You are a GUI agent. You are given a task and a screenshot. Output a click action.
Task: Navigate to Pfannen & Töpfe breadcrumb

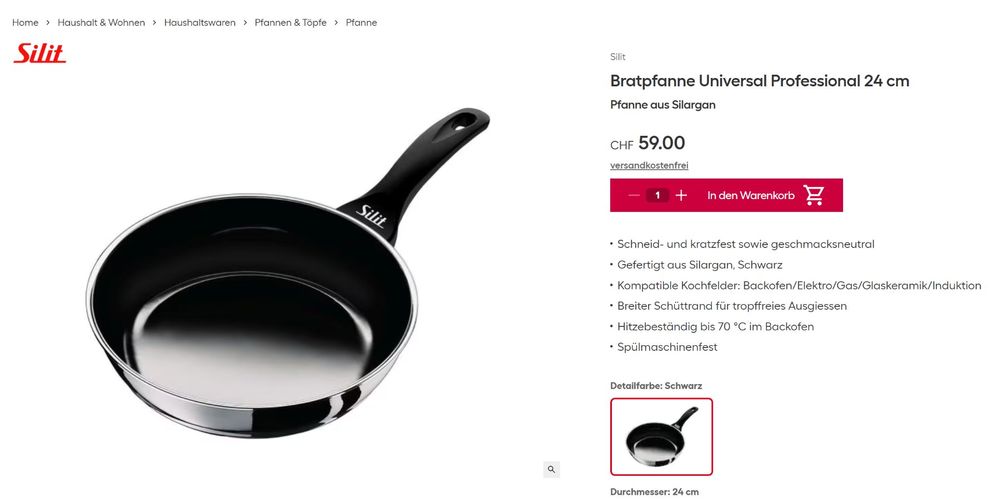(x=290, y=22)
